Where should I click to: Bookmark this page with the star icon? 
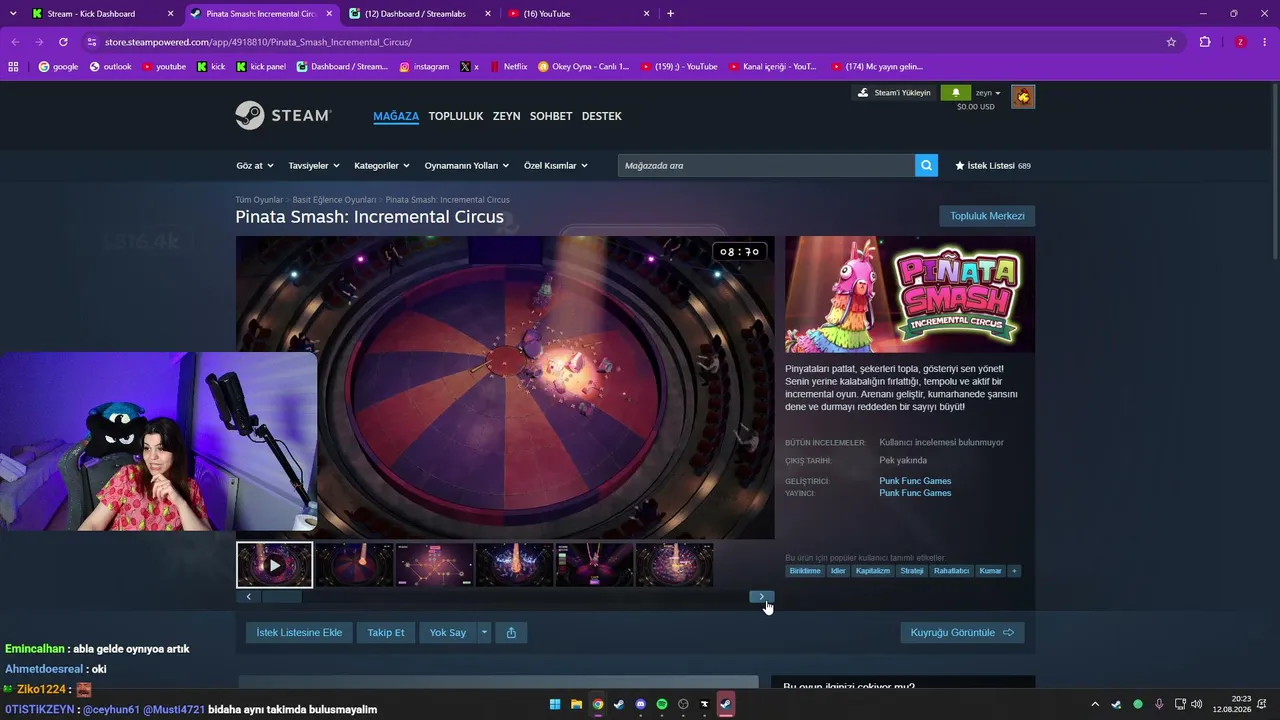(1171, 42)
